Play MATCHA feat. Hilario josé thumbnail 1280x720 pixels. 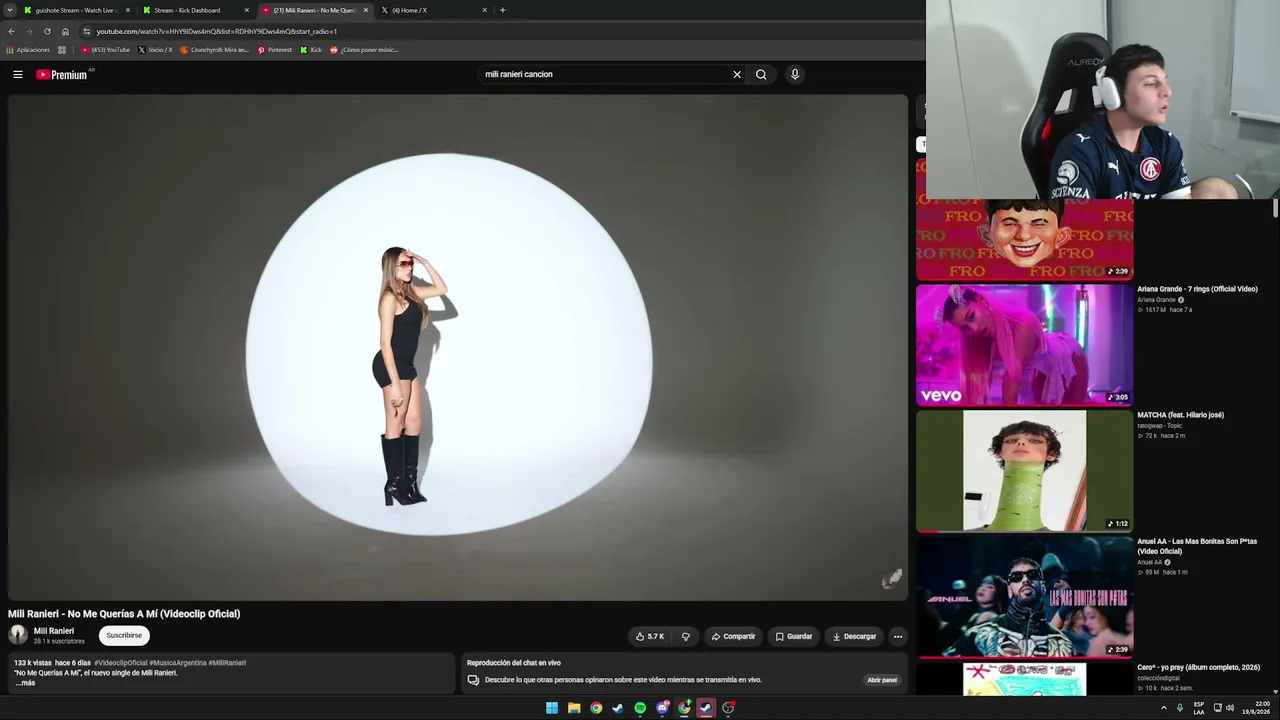click(x=1024, y=471)
